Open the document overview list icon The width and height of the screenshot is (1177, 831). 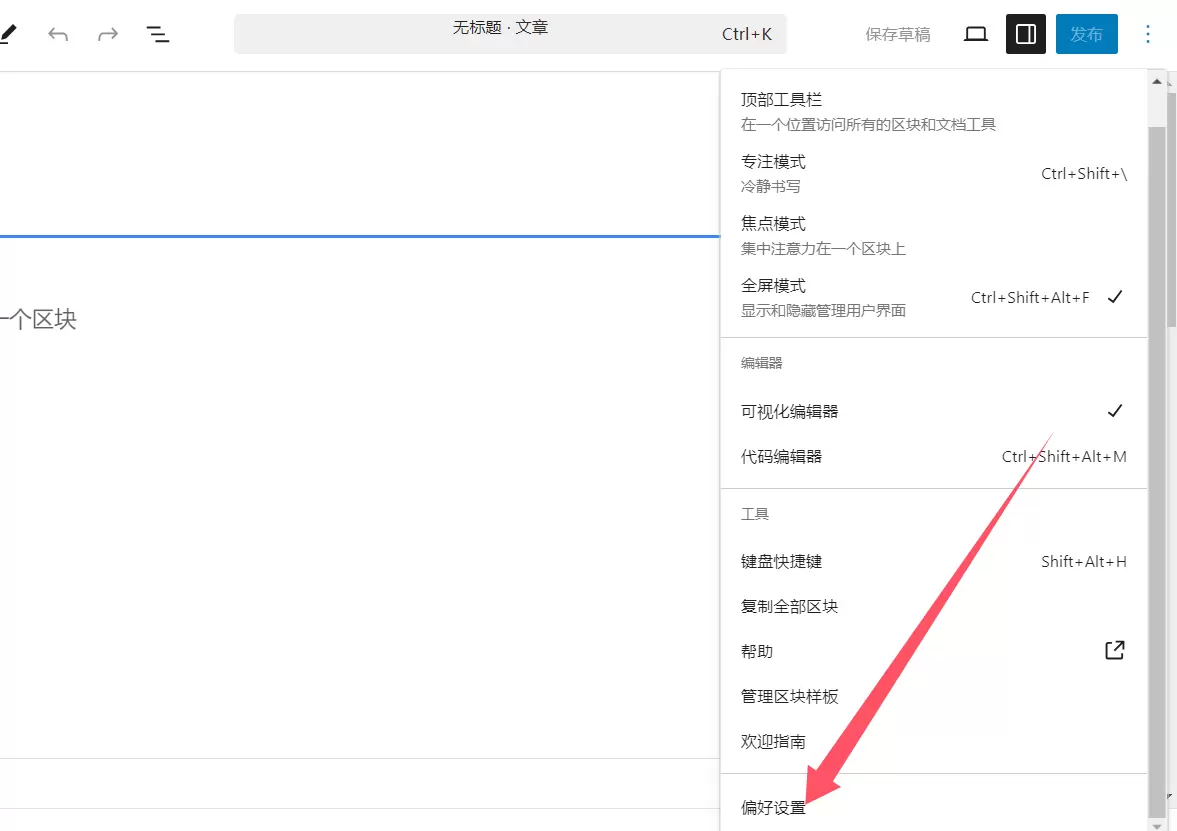(x=158, y=34)
